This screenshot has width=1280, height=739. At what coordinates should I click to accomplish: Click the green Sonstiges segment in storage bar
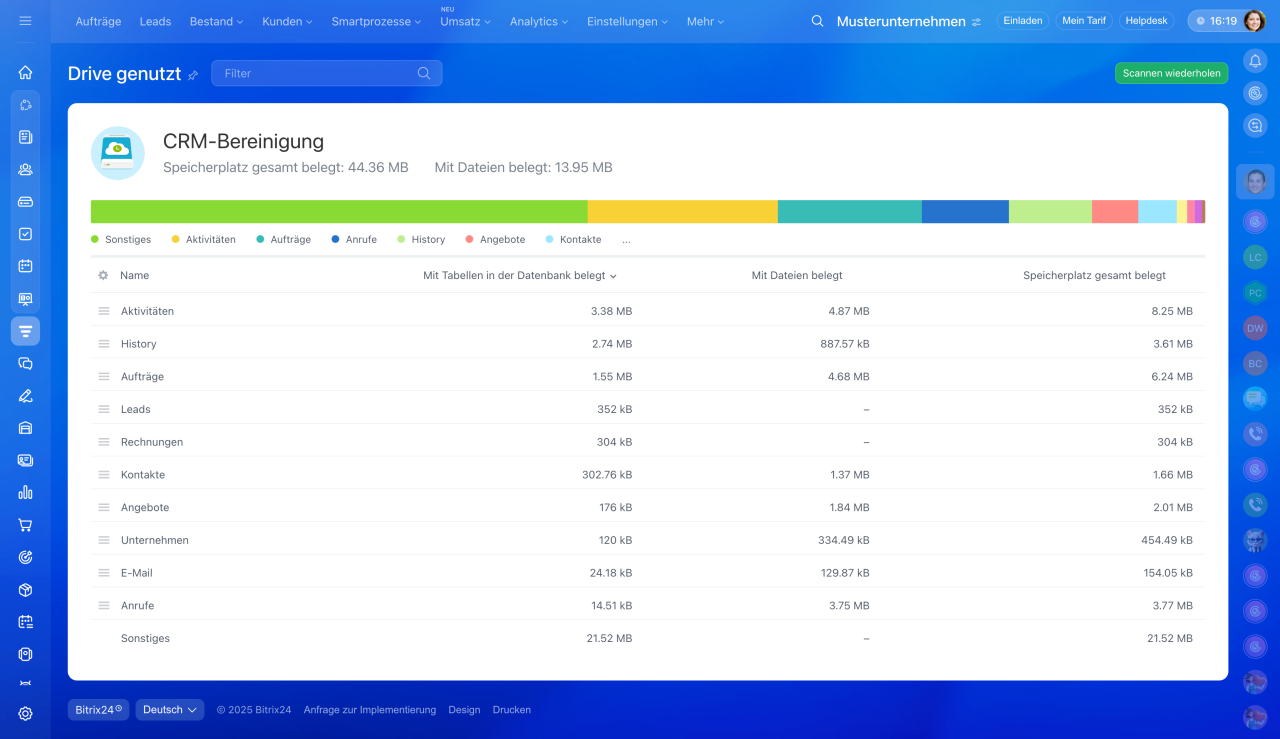pos(338,211)
